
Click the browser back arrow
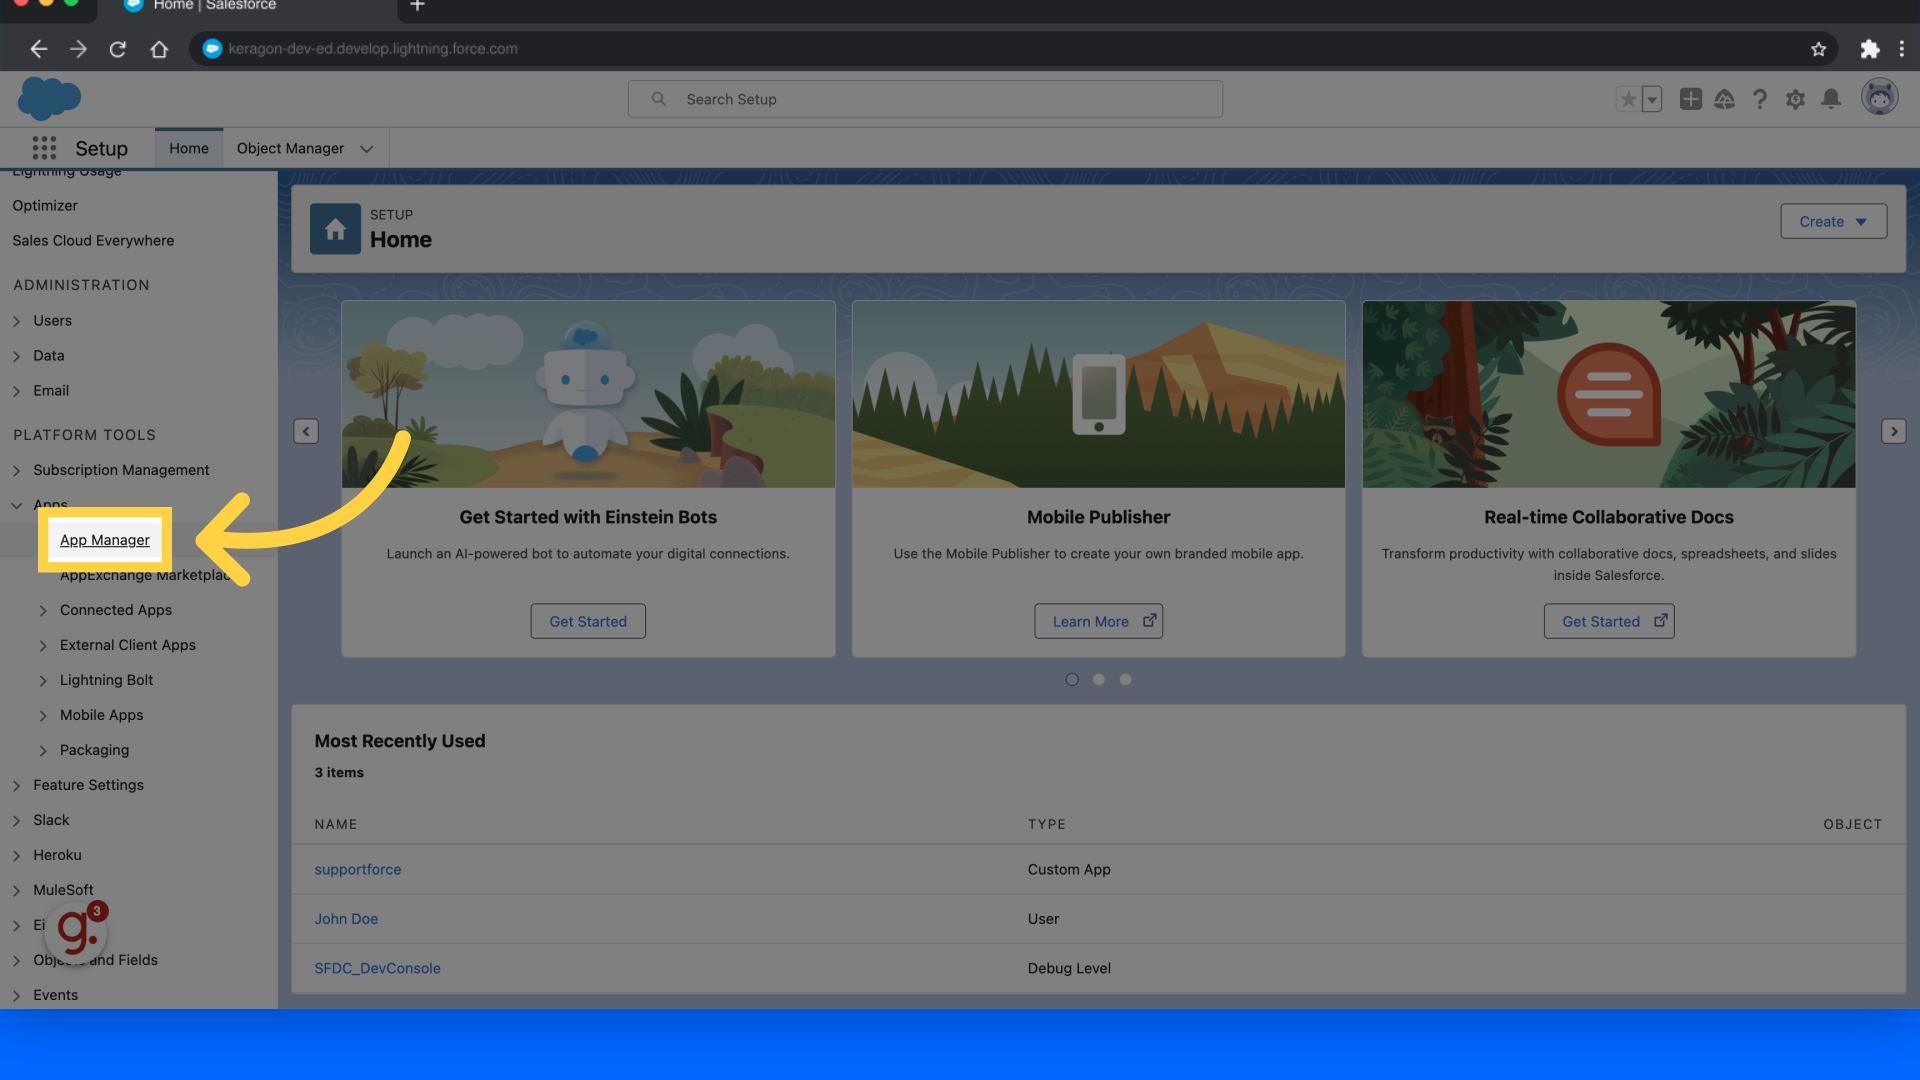[x=39, y=49]
